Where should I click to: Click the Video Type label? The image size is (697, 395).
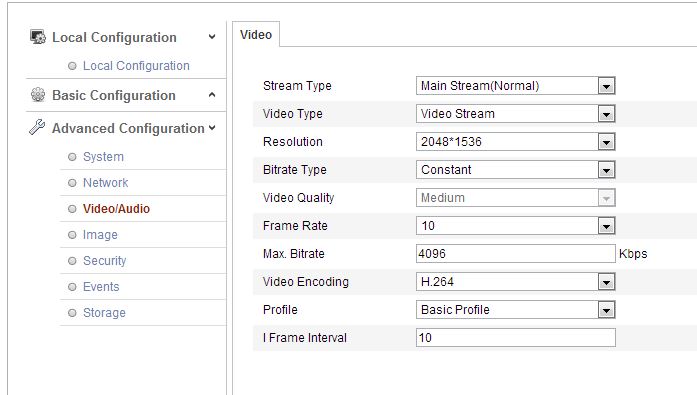[x=292, y=114]
